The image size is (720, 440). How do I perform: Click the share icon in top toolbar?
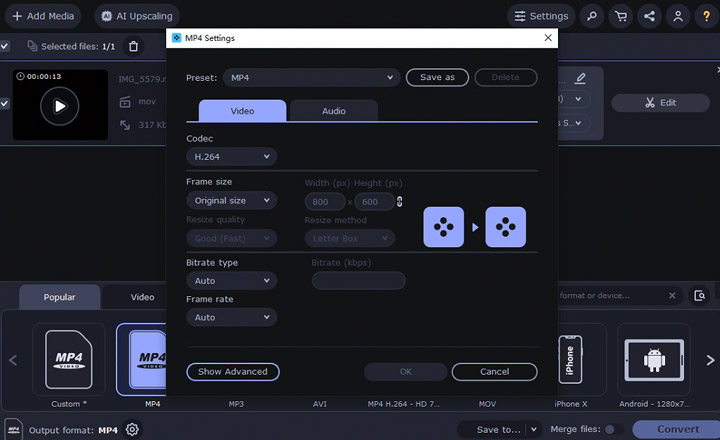[x=650, y=16]
